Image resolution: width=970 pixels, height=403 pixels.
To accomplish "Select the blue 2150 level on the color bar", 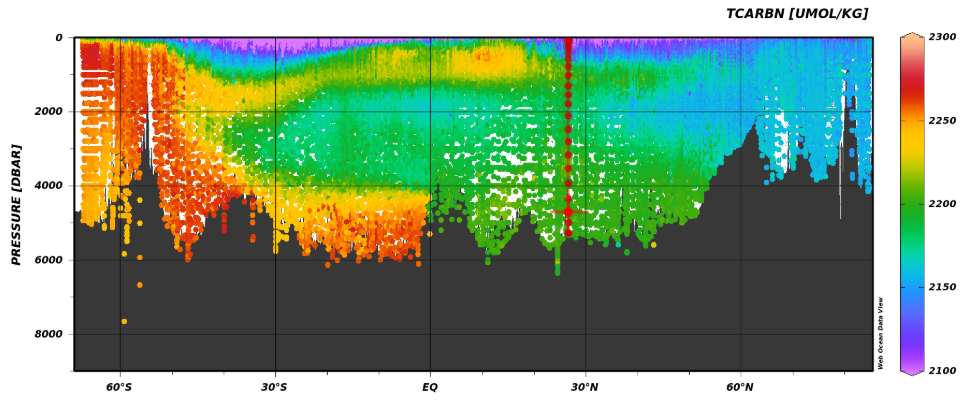I will (912, 287).
